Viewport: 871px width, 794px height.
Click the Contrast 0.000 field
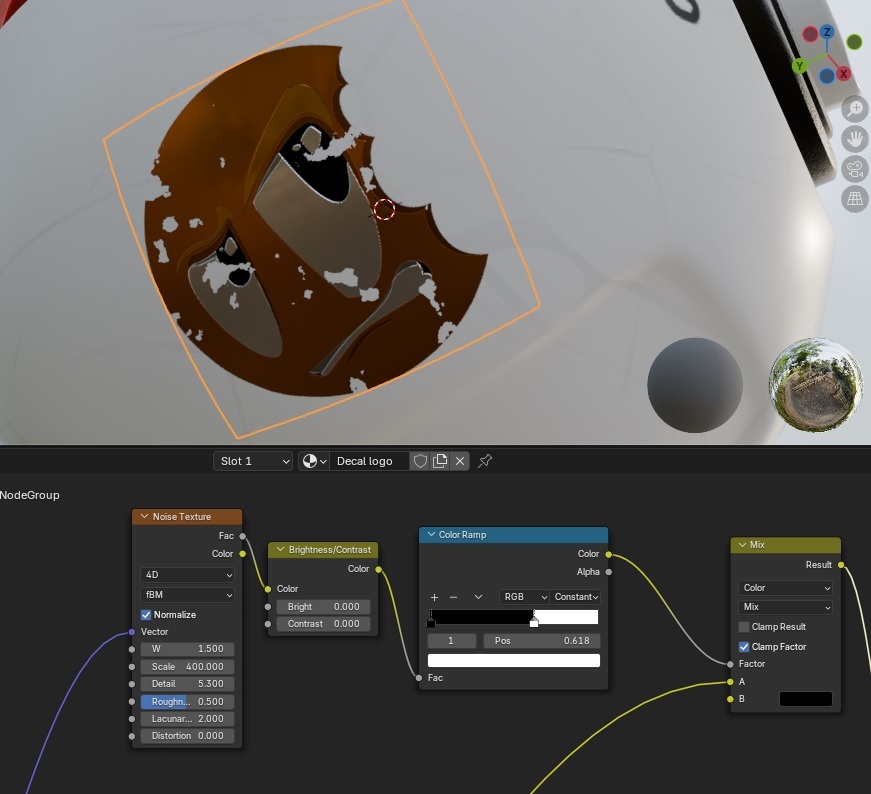[323, 623]
